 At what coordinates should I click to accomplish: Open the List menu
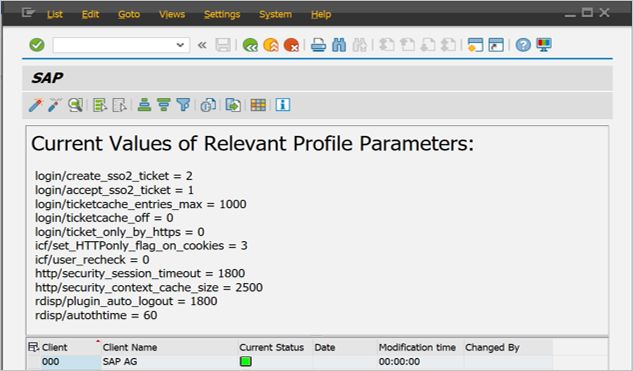(x=54, y=14)
